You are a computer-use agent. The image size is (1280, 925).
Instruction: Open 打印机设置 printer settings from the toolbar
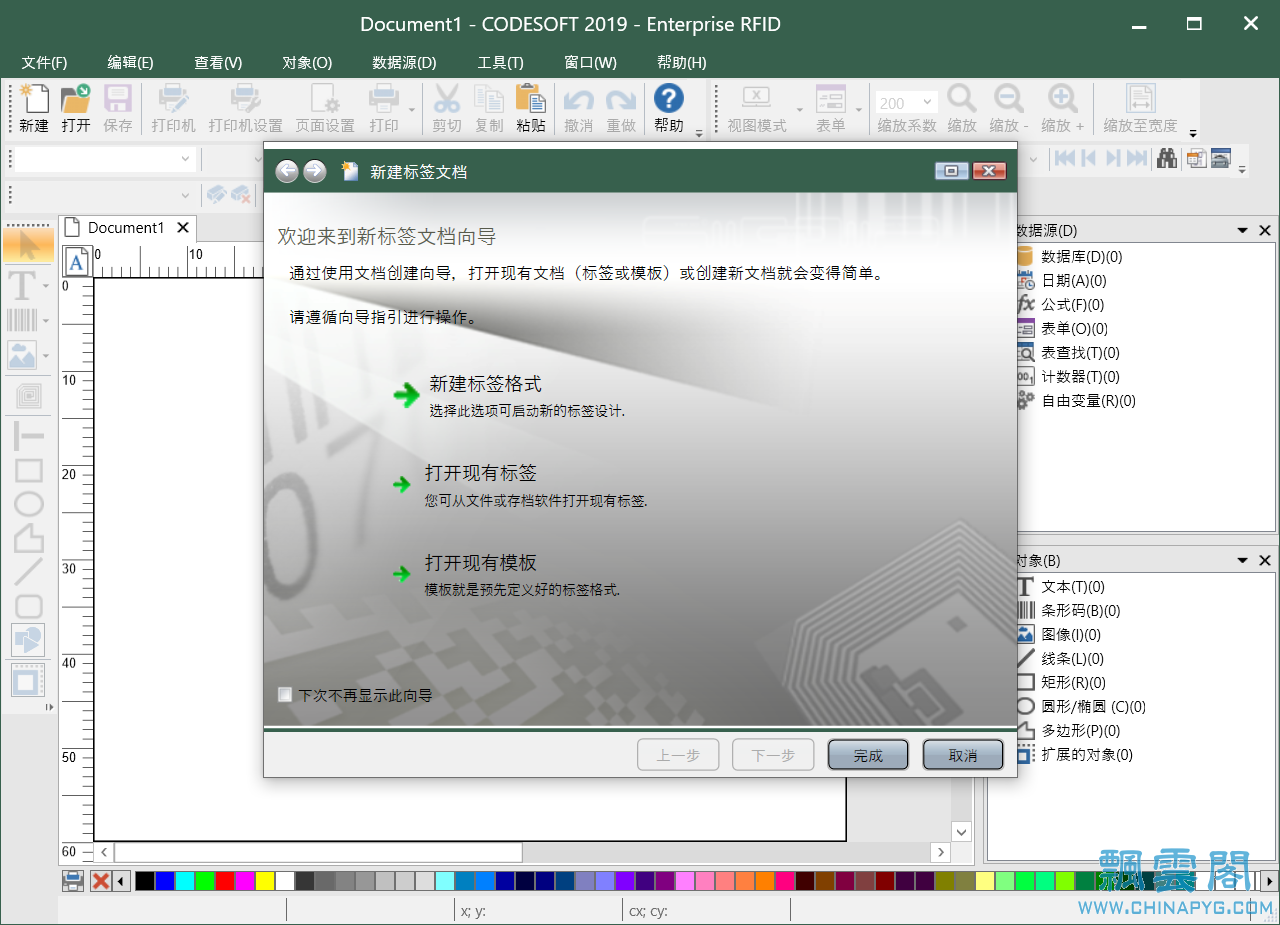tap(245, 109)
